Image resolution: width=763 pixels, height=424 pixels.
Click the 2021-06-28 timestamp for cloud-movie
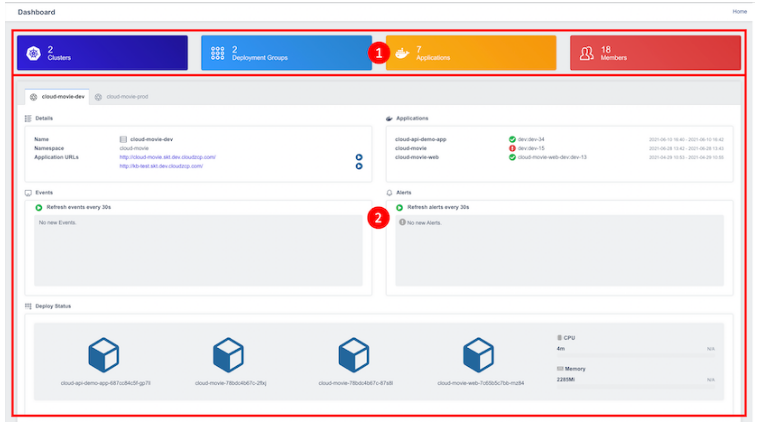coord(686,148)
